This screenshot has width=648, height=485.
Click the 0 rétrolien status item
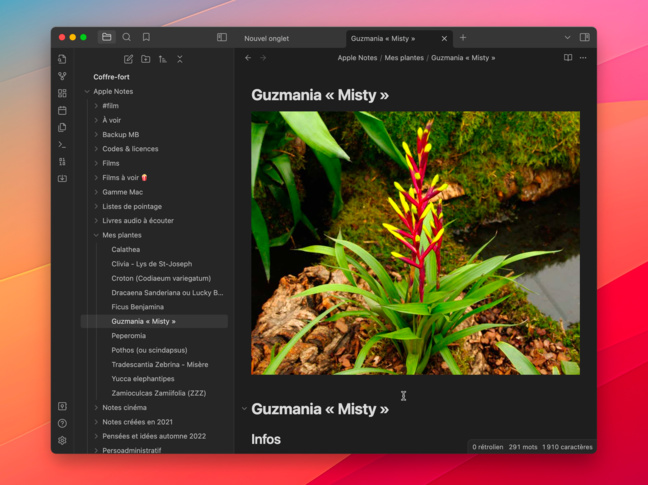click(488, 447)
